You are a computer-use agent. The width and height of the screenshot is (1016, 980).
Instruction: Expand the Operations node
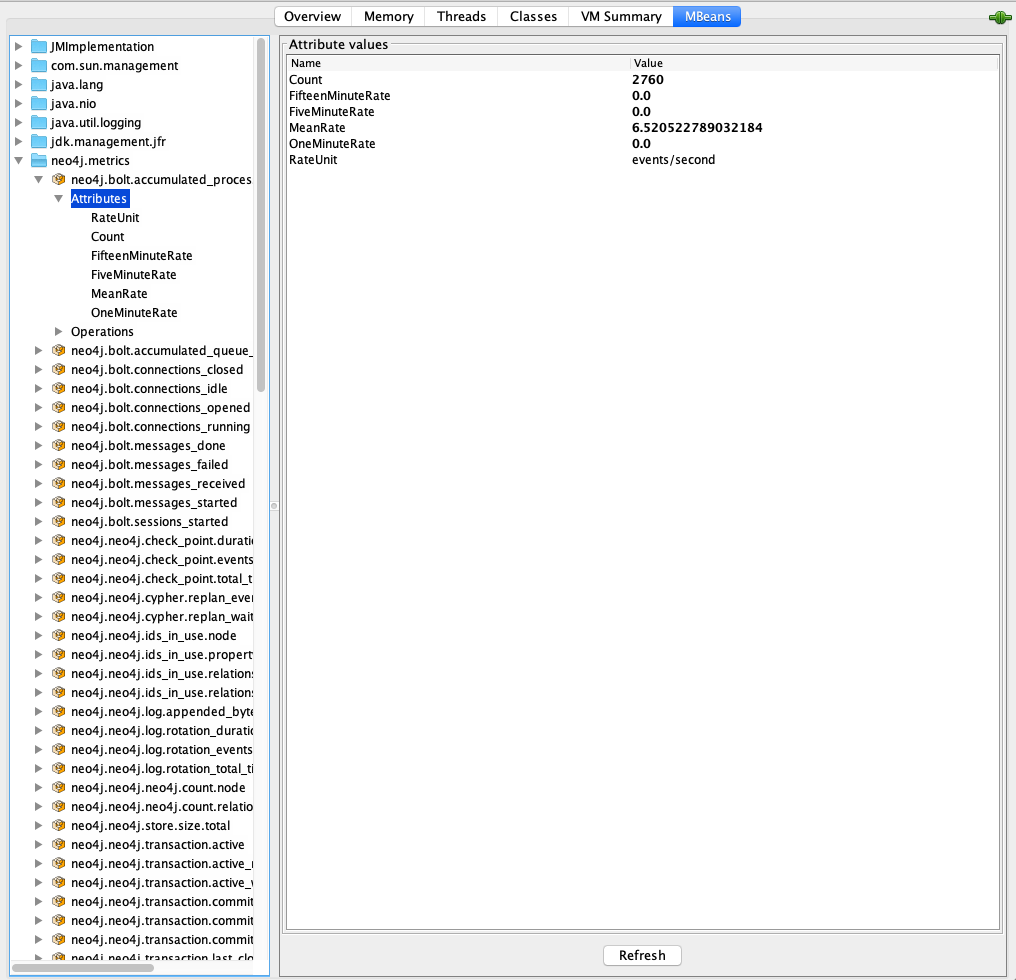59,332
